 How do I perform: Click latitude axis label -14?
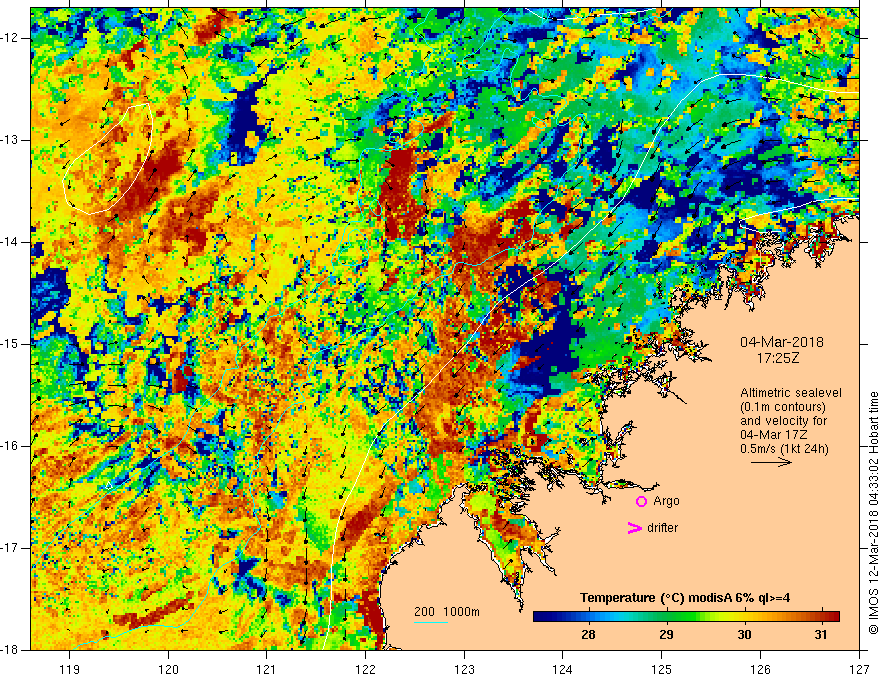click(10, 242)
